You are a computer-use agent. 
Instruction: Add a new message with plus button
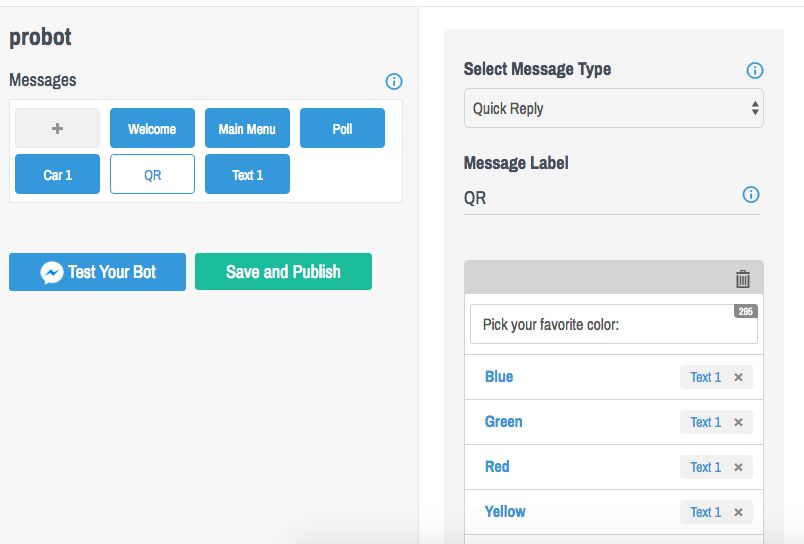57,128
